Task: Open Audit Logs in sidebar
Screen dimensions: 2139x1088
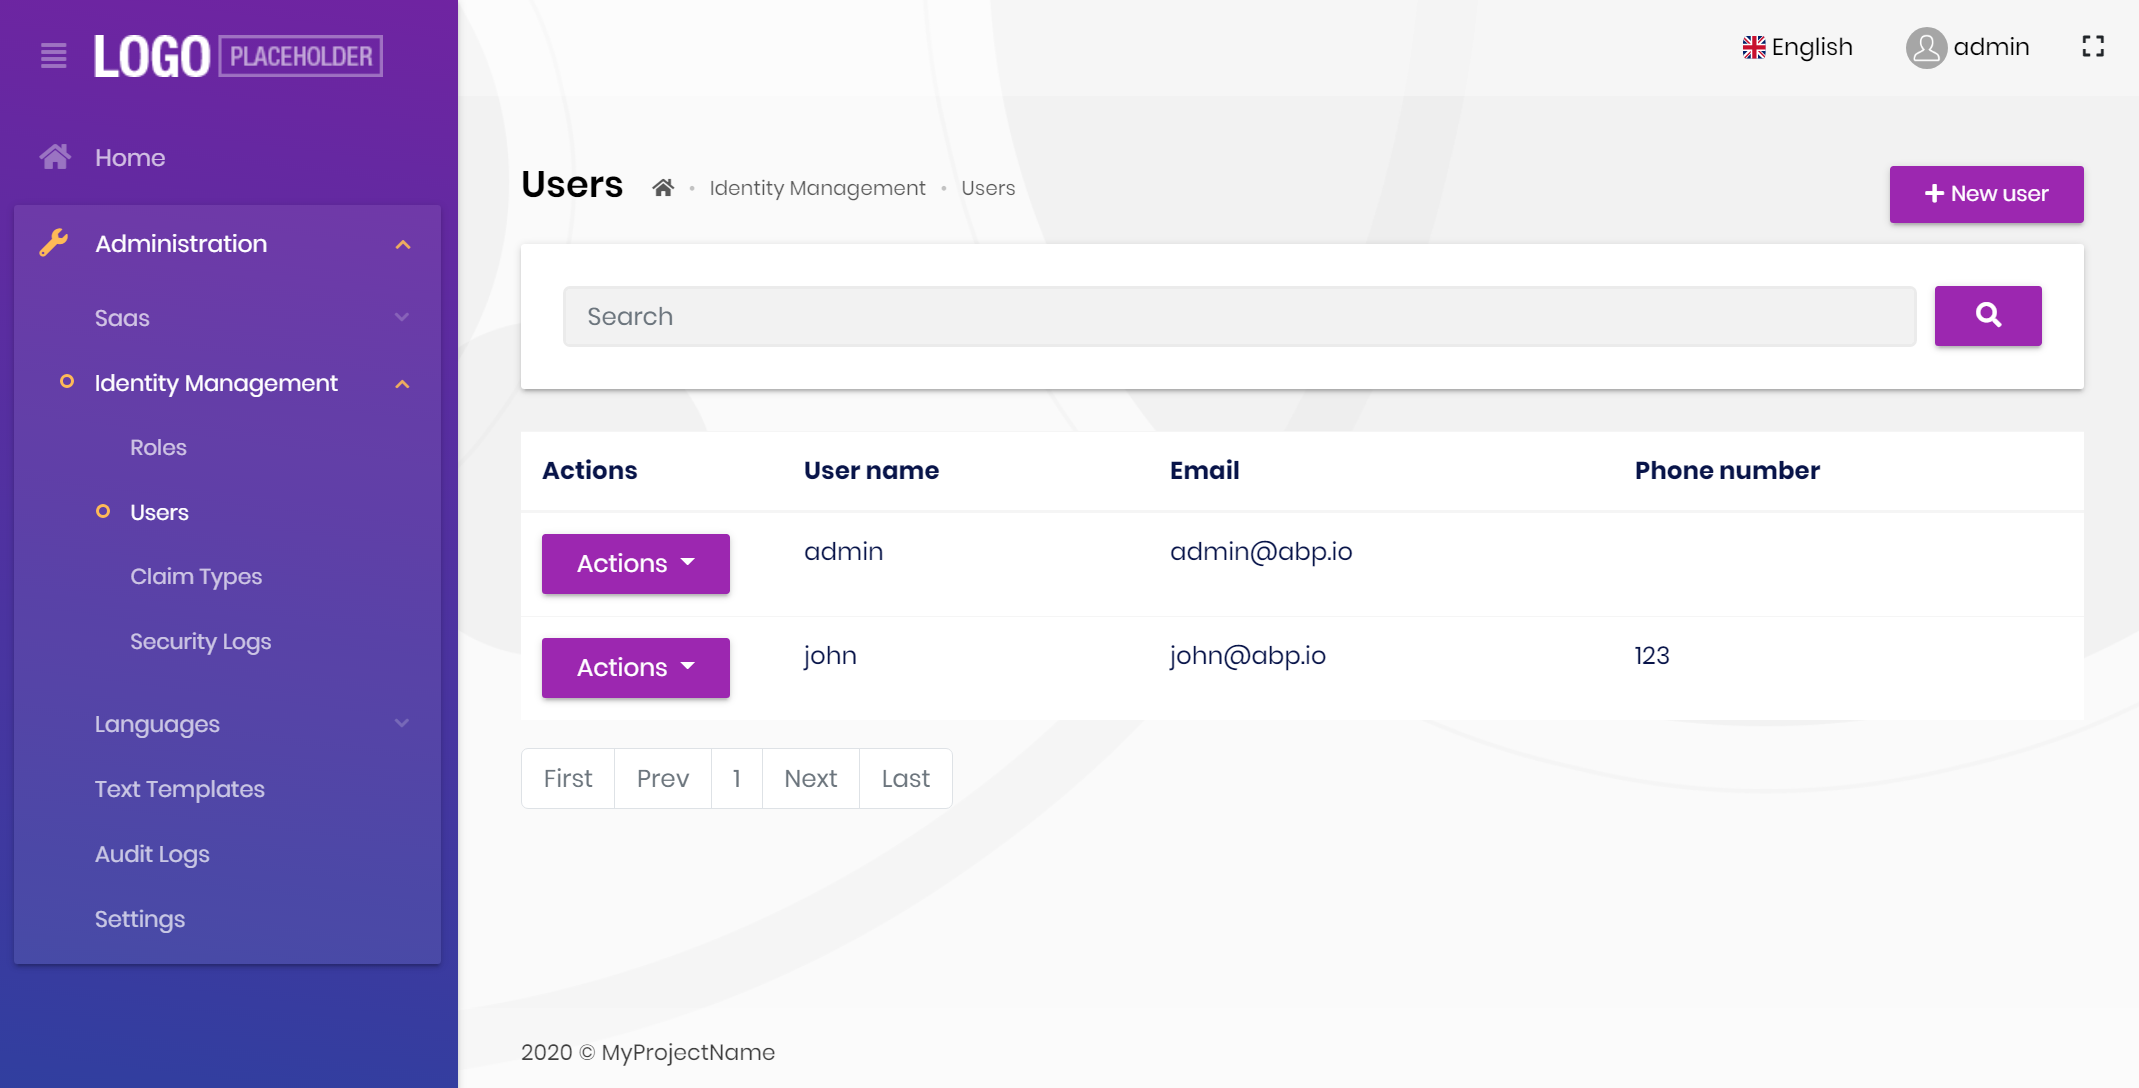Action: [152, 854]
